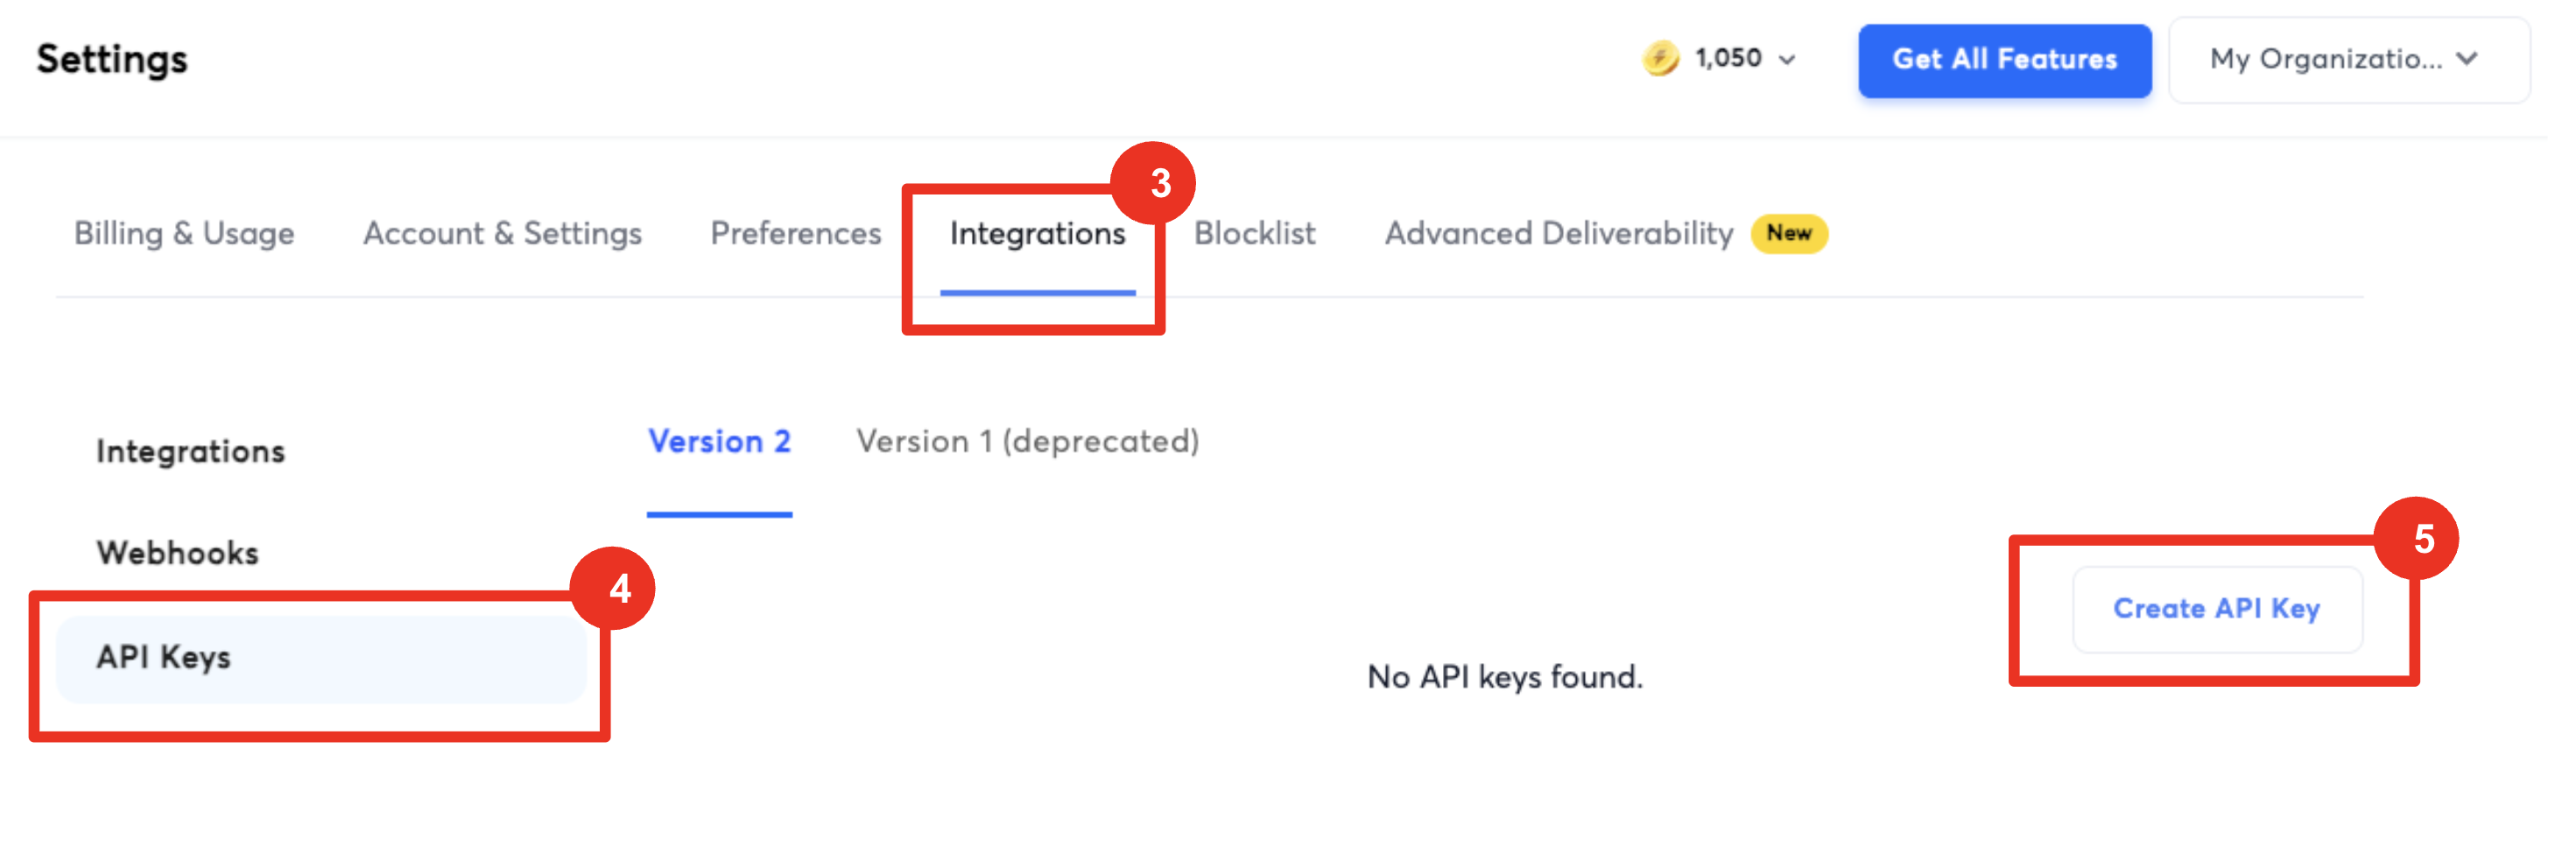The height and width of the screenshot is (848, 2576).
Task: Switch to Version 1 (deprecated) tab
Action: click(1026, 441)
